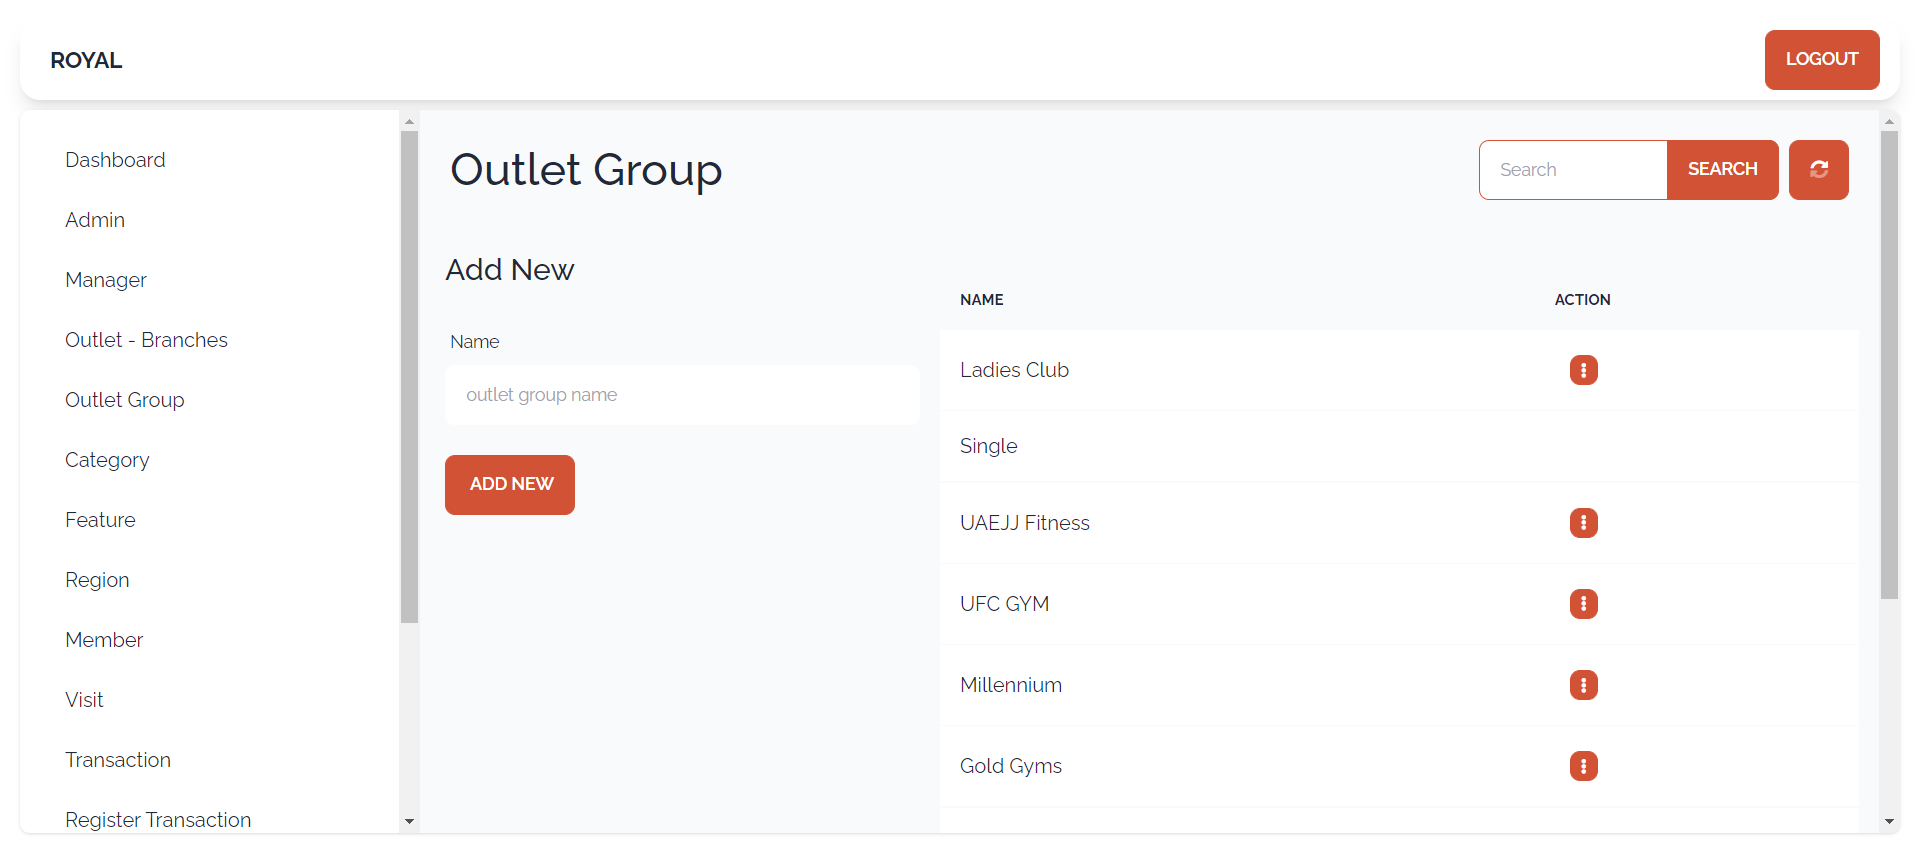Focus the outlet group name field
This screenshot has height=860, width=1920.
(682, 395)
